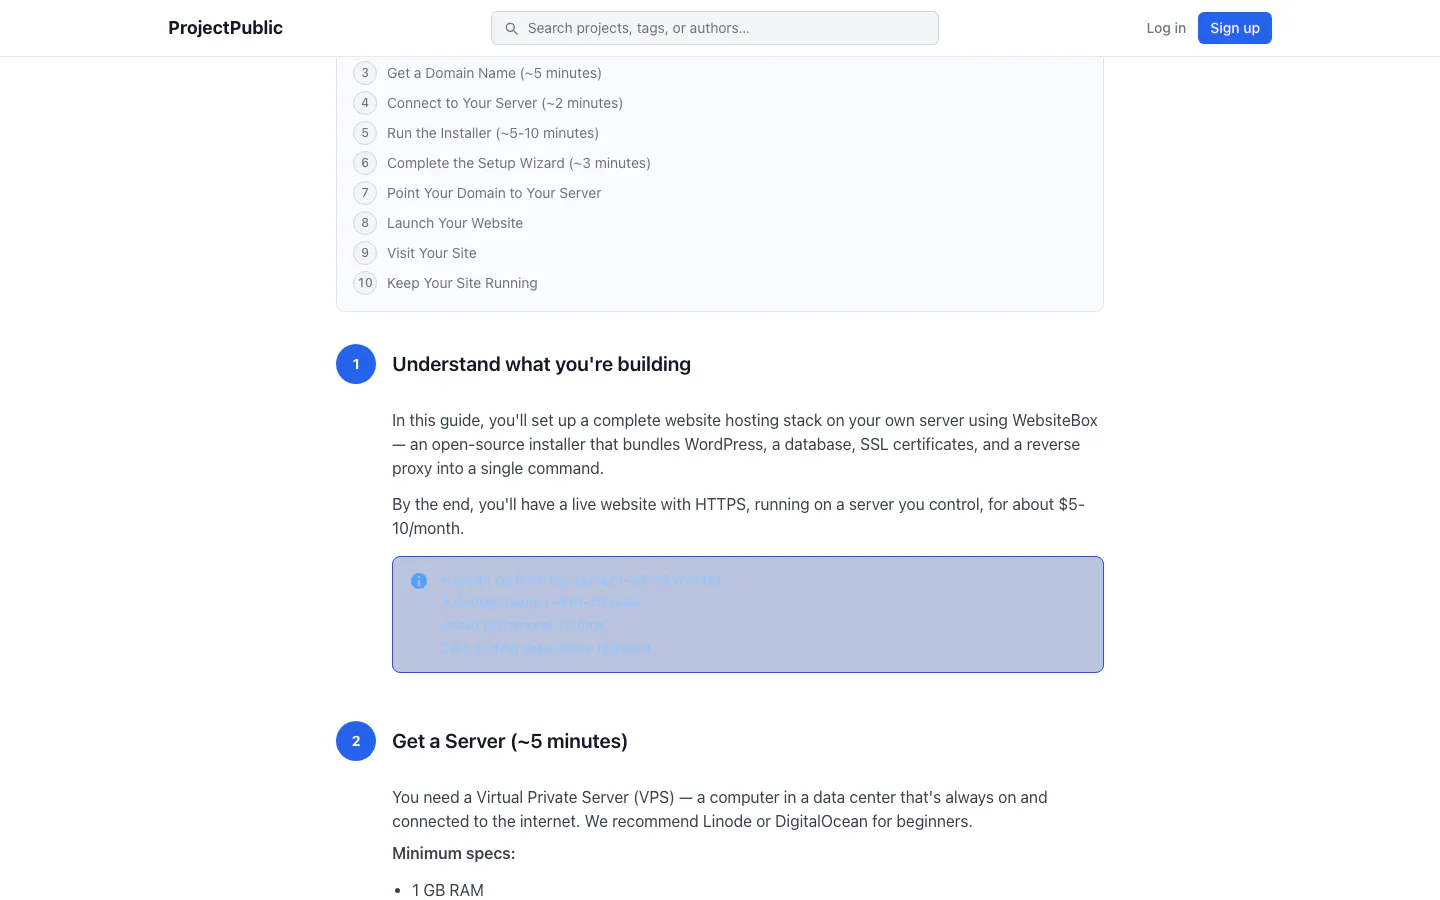Click the Sign up button
The height and width of the screenshot is (900, 1440).
[x=1235, y=28]
